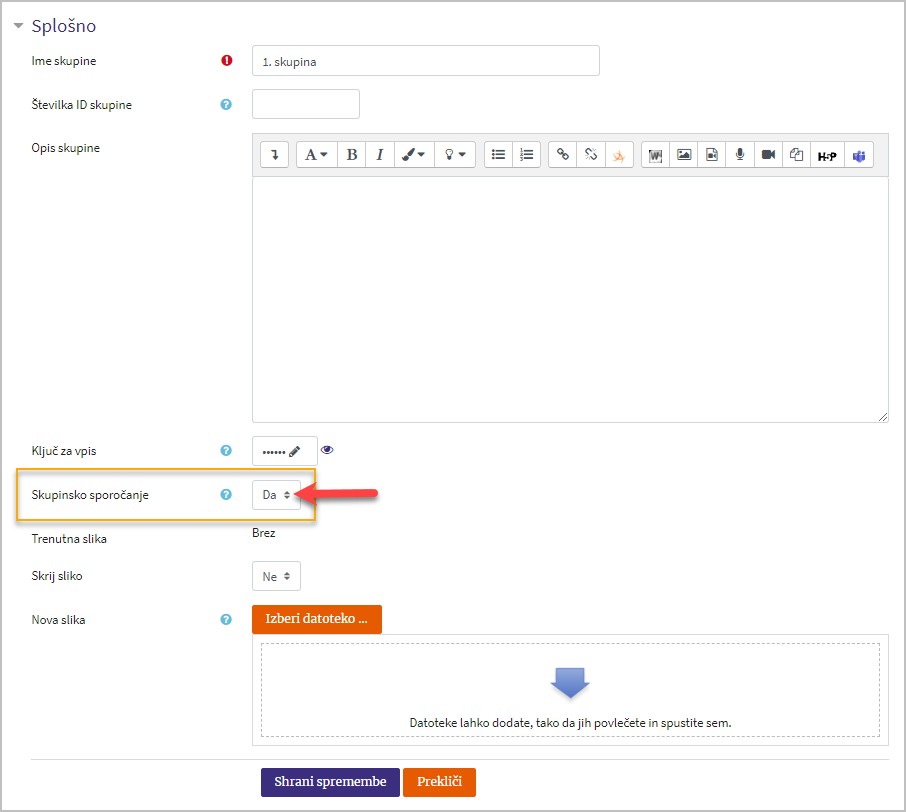Insert an unordered bullet list
Screen dimensions: 906x812
tap(498, 155)
